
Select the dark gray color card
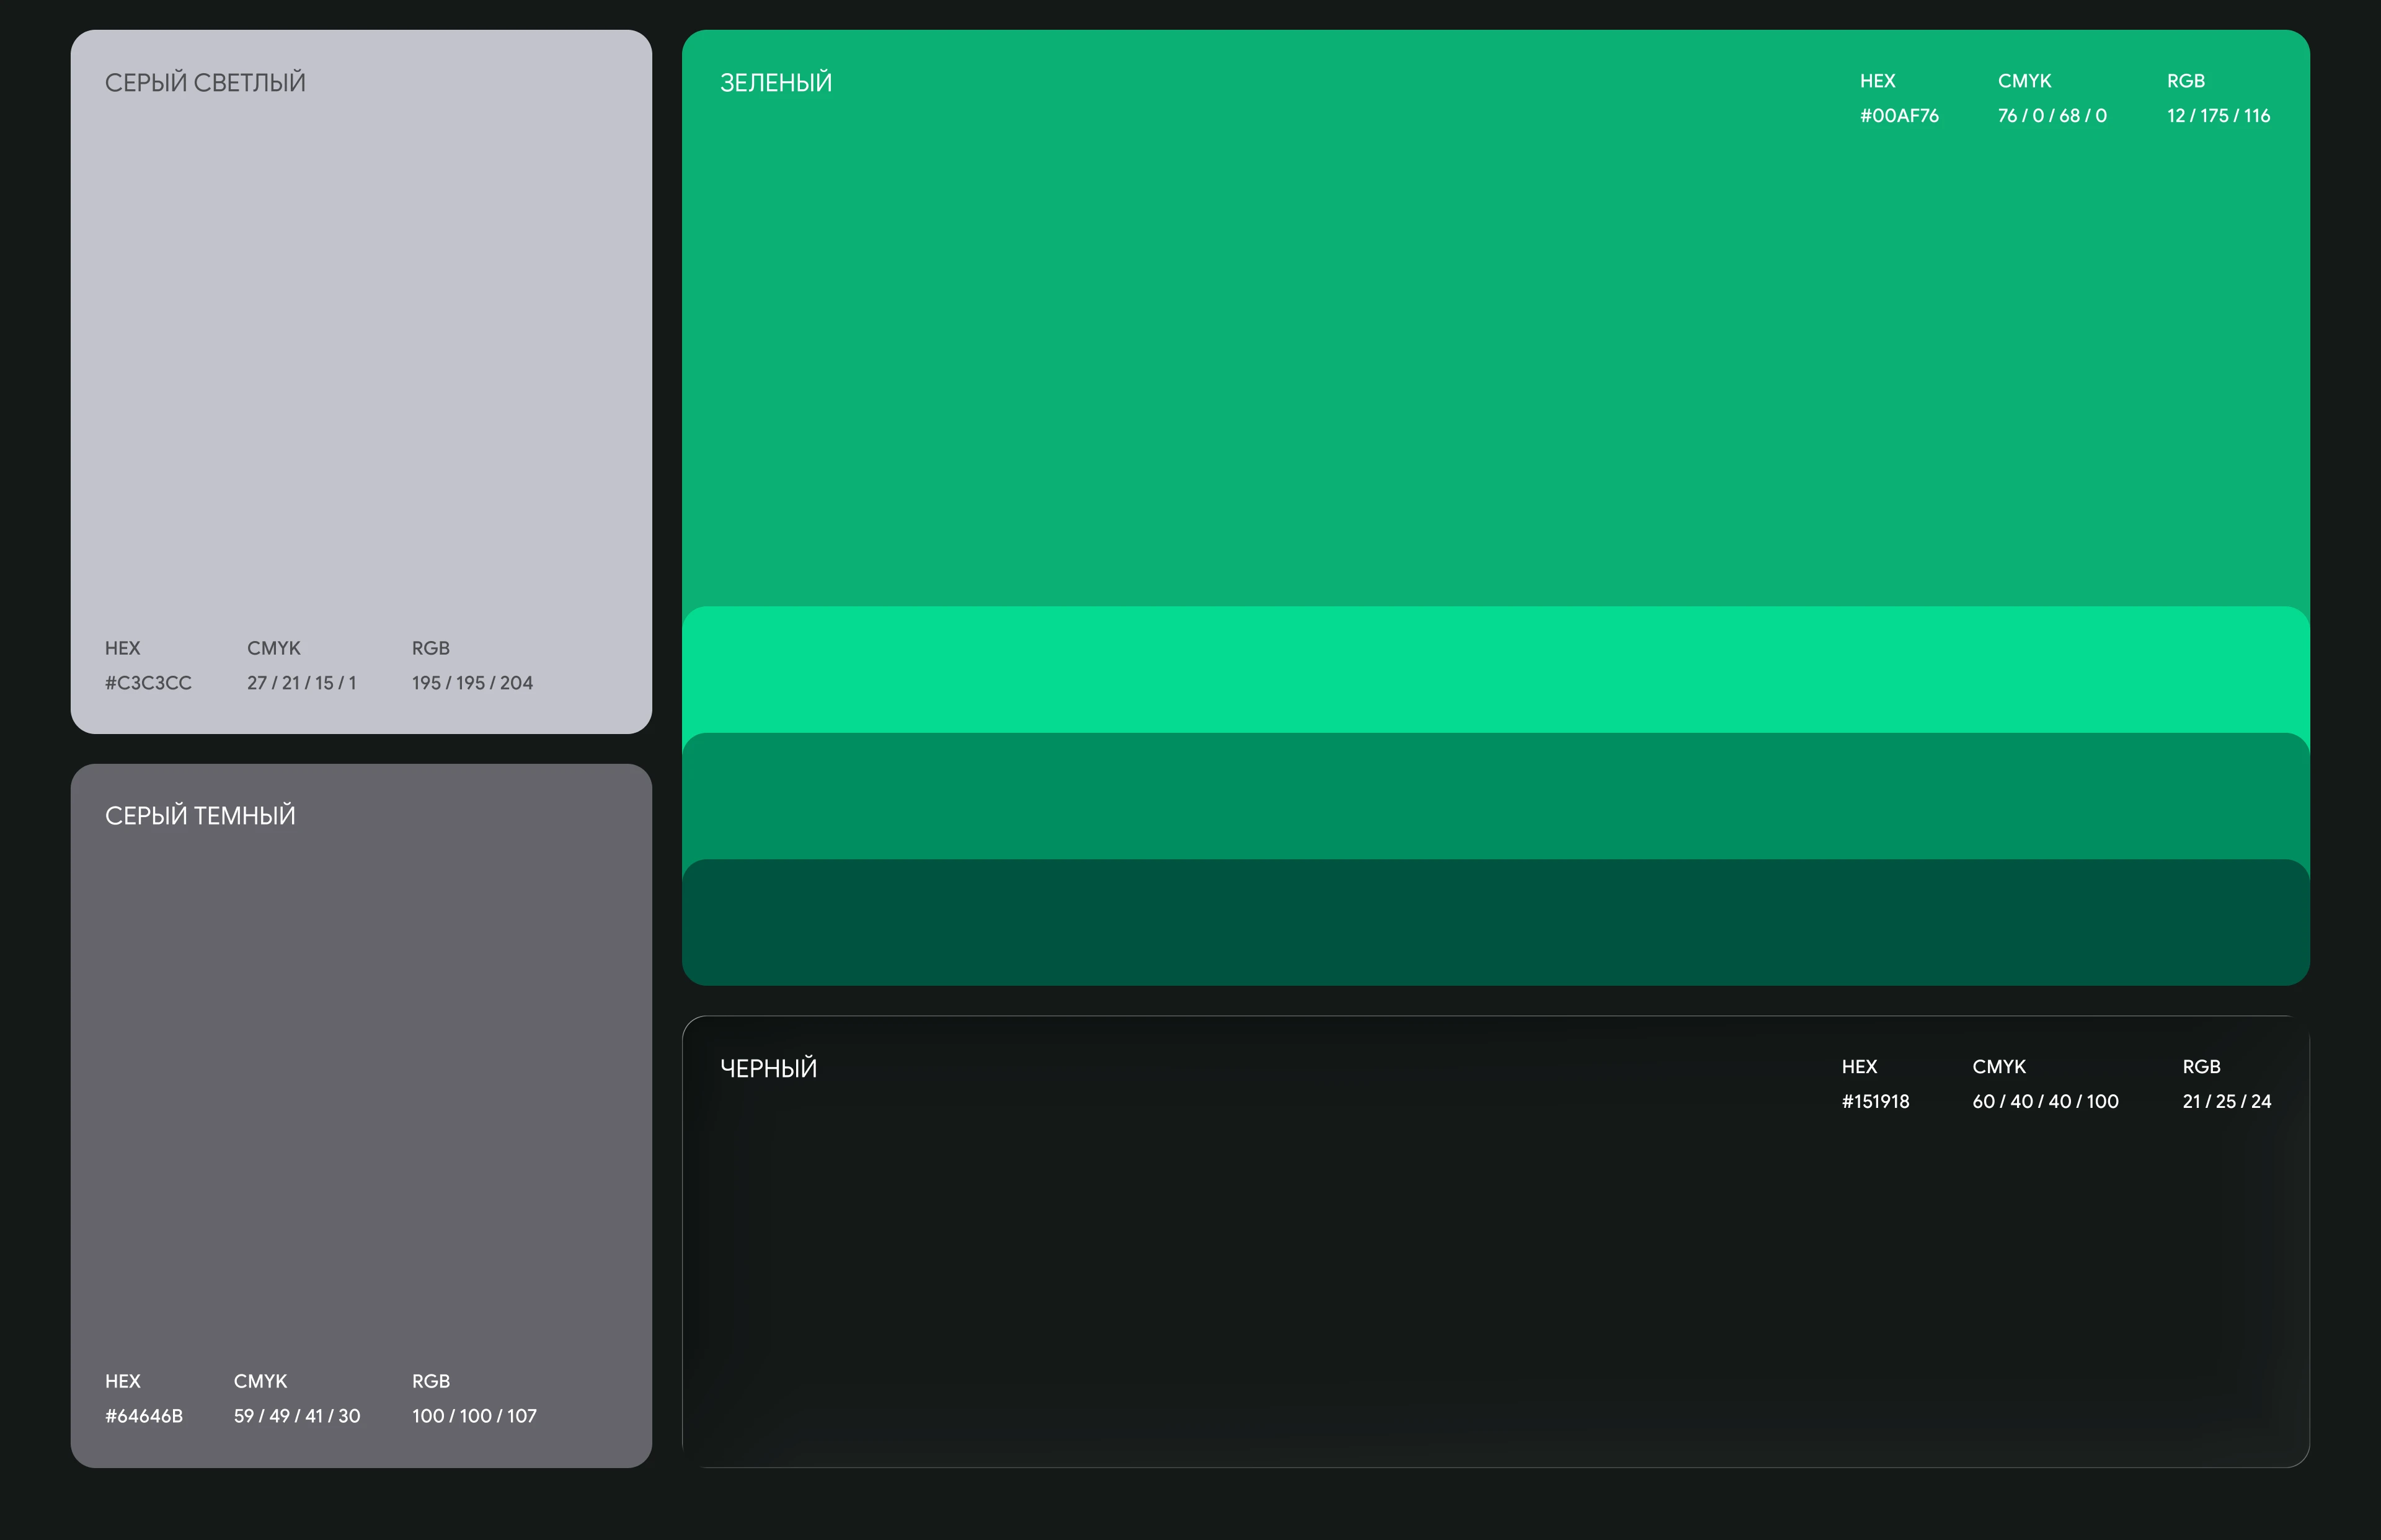point(361,1115)
